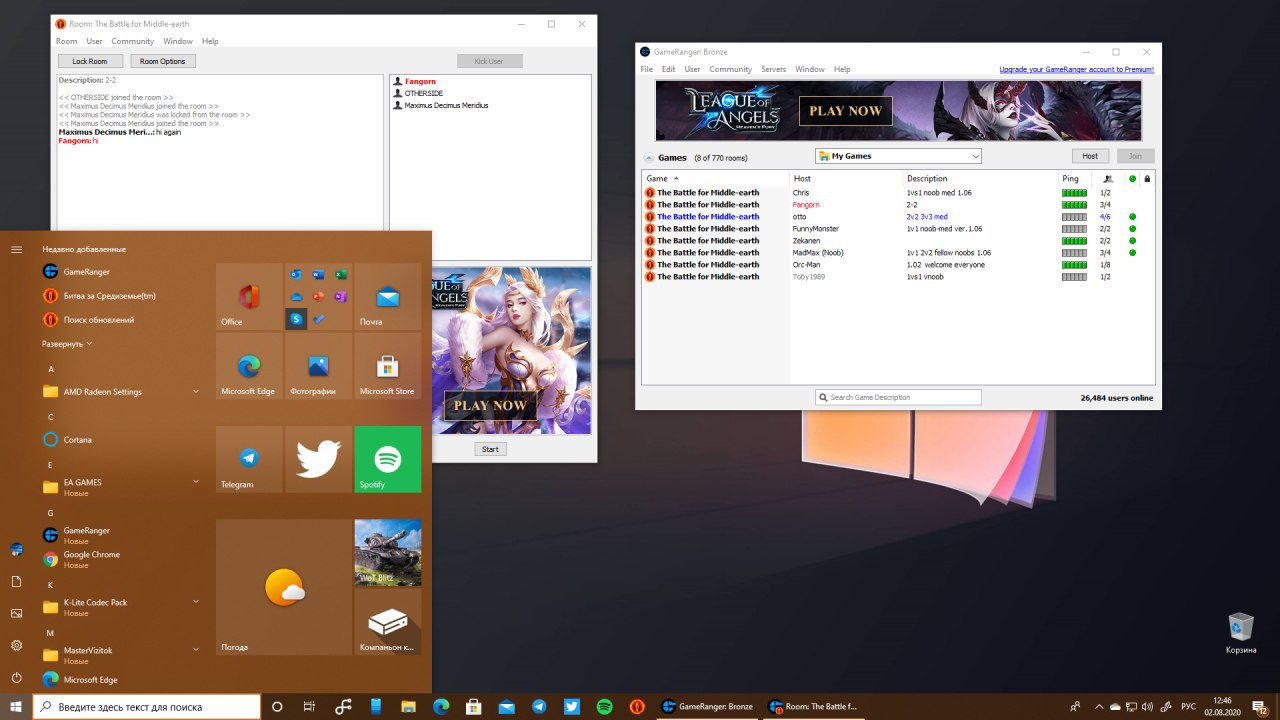Screen dimensions: 1280x720
Task: Click the Lock Room button
Action: coord(90,61)
